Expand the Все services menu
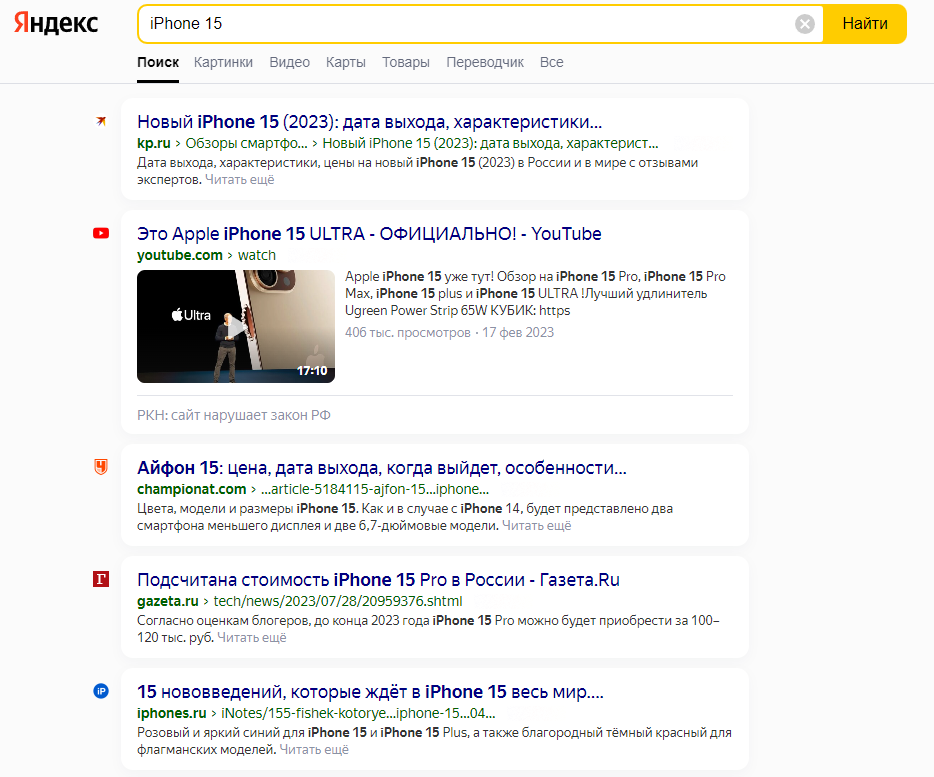Screen dimensions: 934x777 tap(552, 62)
